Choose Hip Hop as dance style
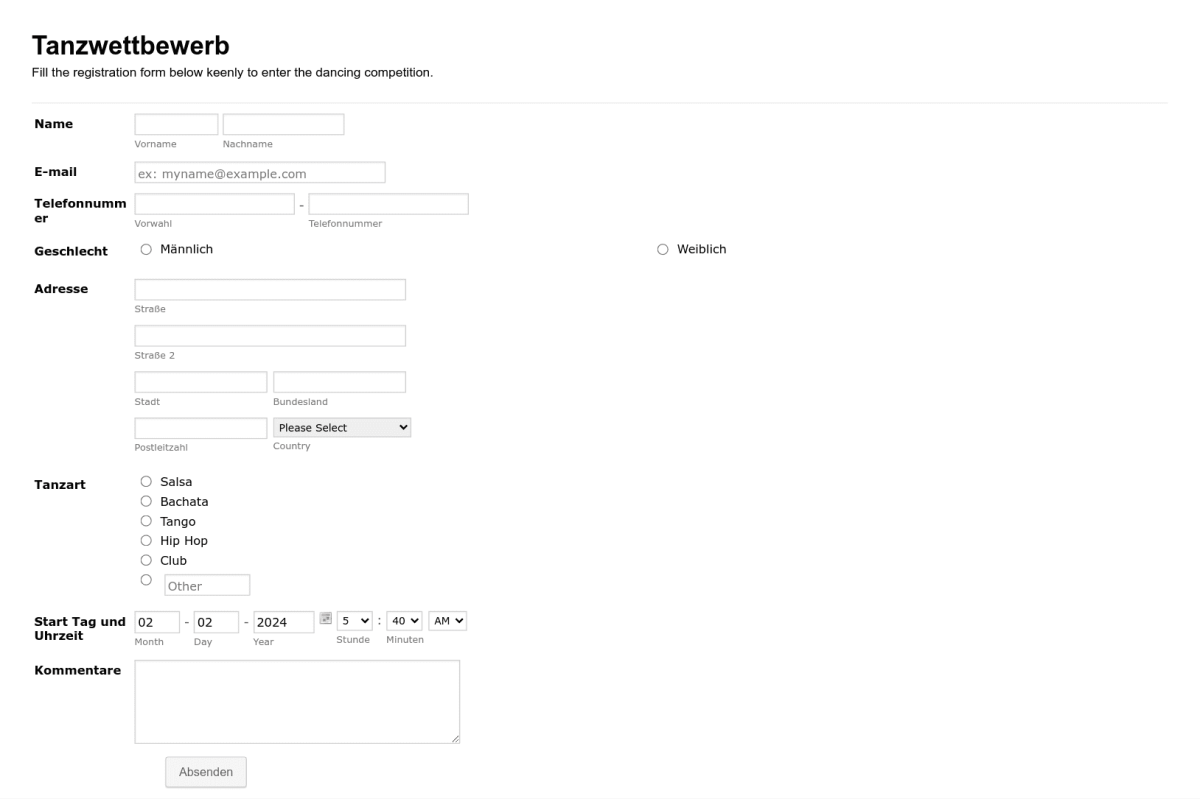Screen dimensions: 1200x799 [146, 540]
